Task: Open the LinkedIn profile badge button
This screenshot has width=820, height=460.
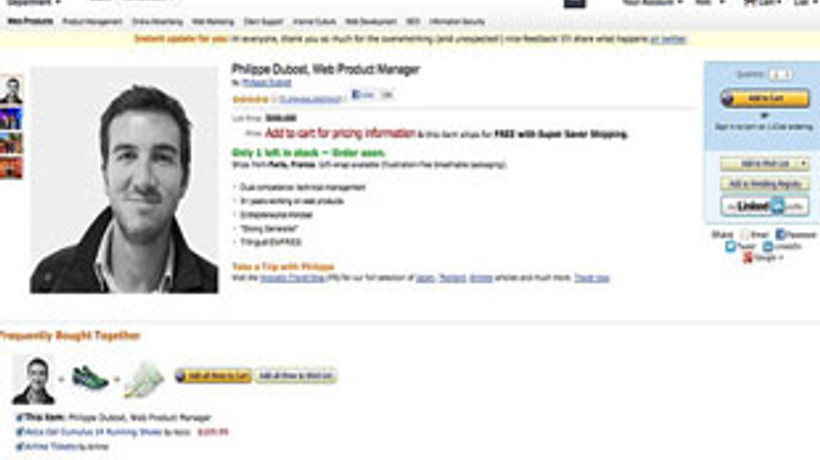Action: (x=765, y=206)
